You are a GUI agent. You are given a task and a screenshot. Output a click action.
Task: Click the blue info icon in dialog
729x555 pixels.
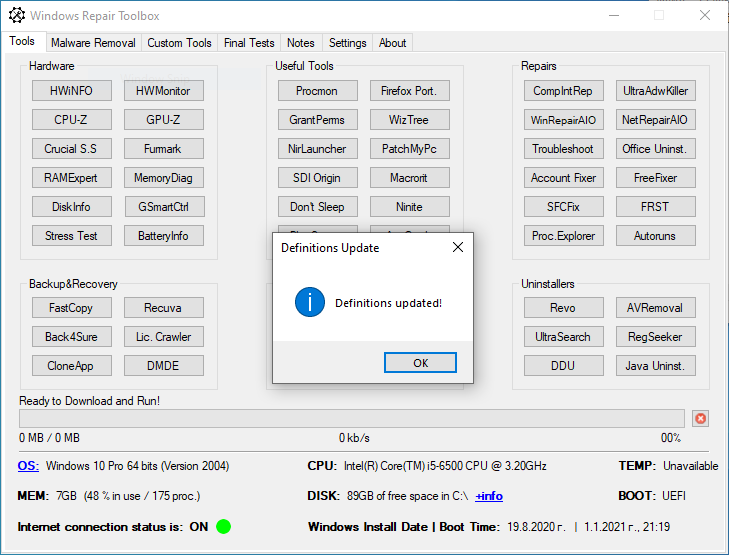point(310,302)
